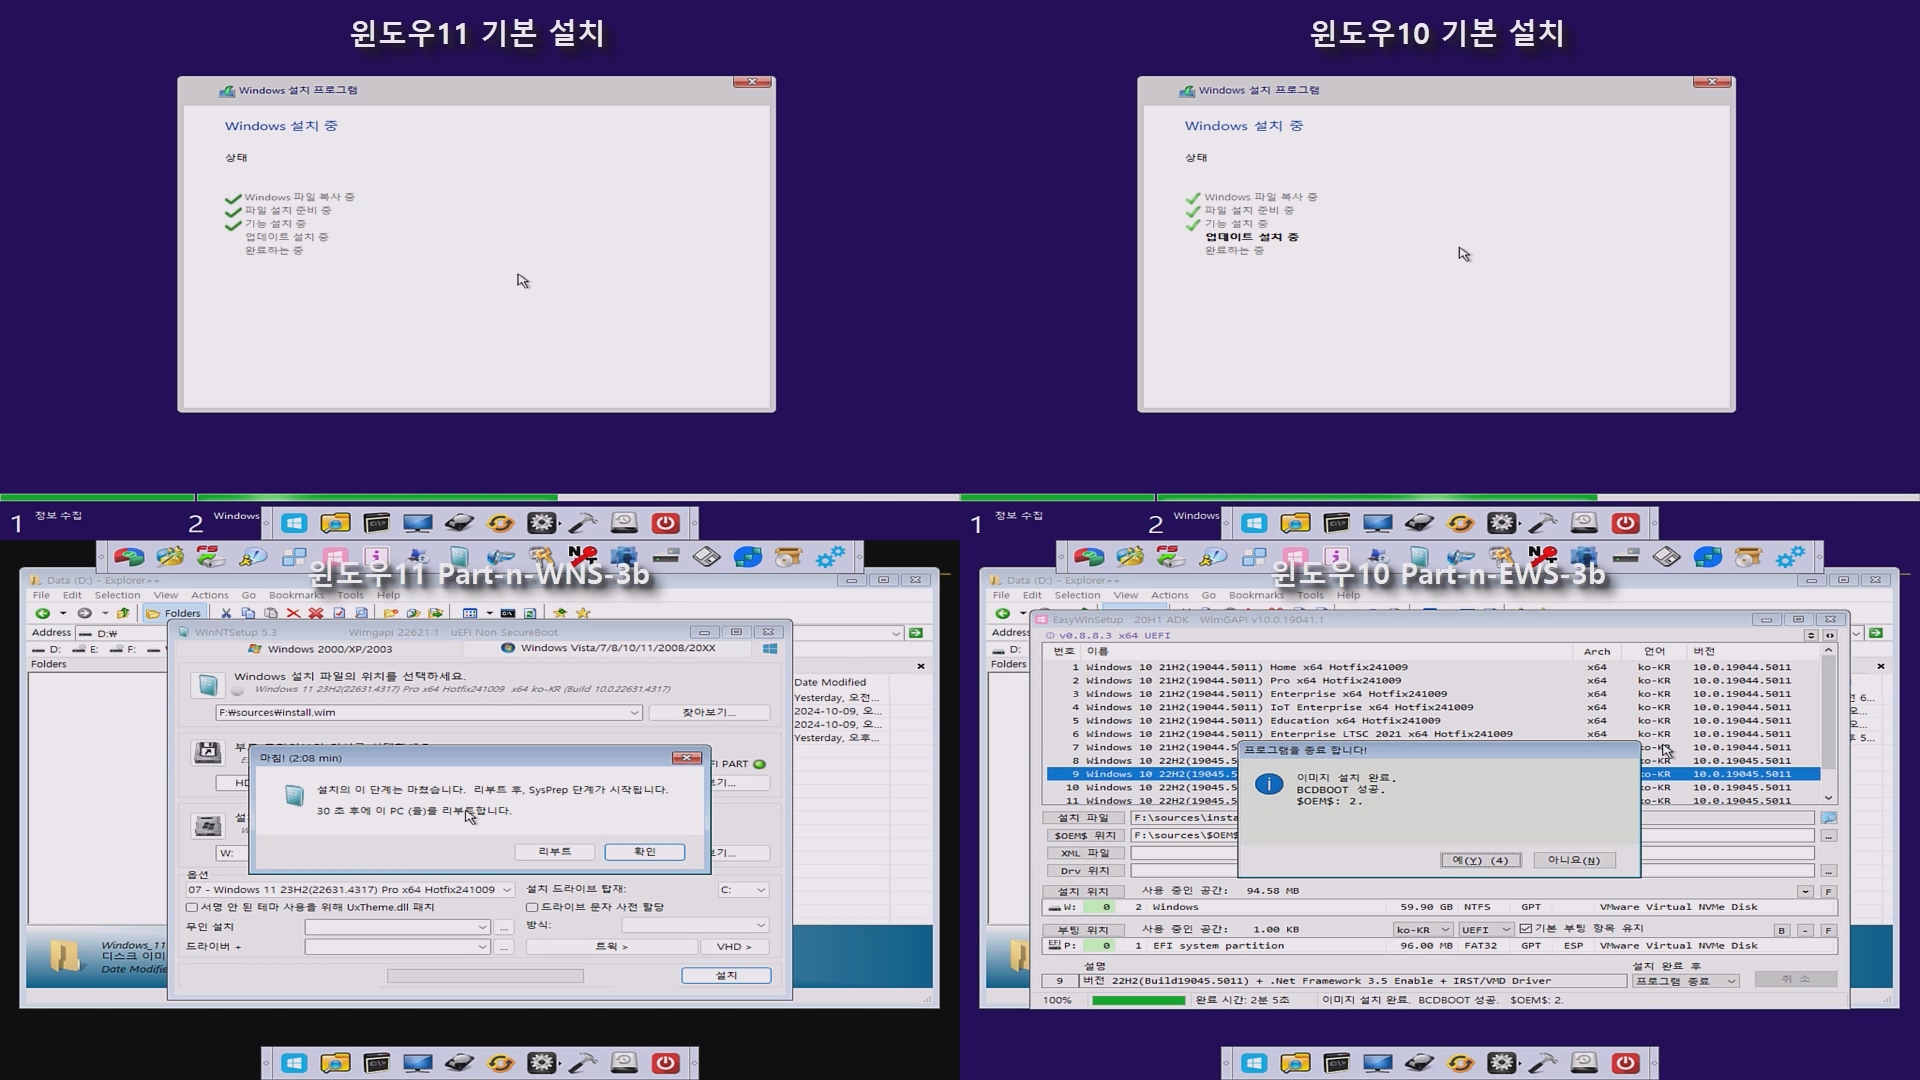Open the Go menu in Explorer++ behind EasyWinSetup
Viewport: 1920px width, 1080px height.
click(x=1208, y=595)
